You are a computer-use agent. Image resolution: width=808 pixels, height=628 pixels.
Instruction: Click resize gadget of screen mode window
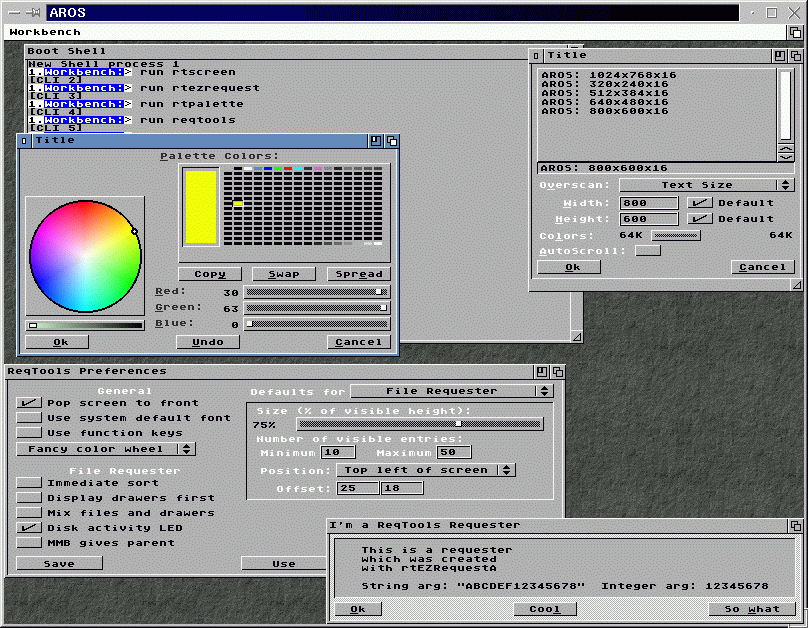click(797, 284)
